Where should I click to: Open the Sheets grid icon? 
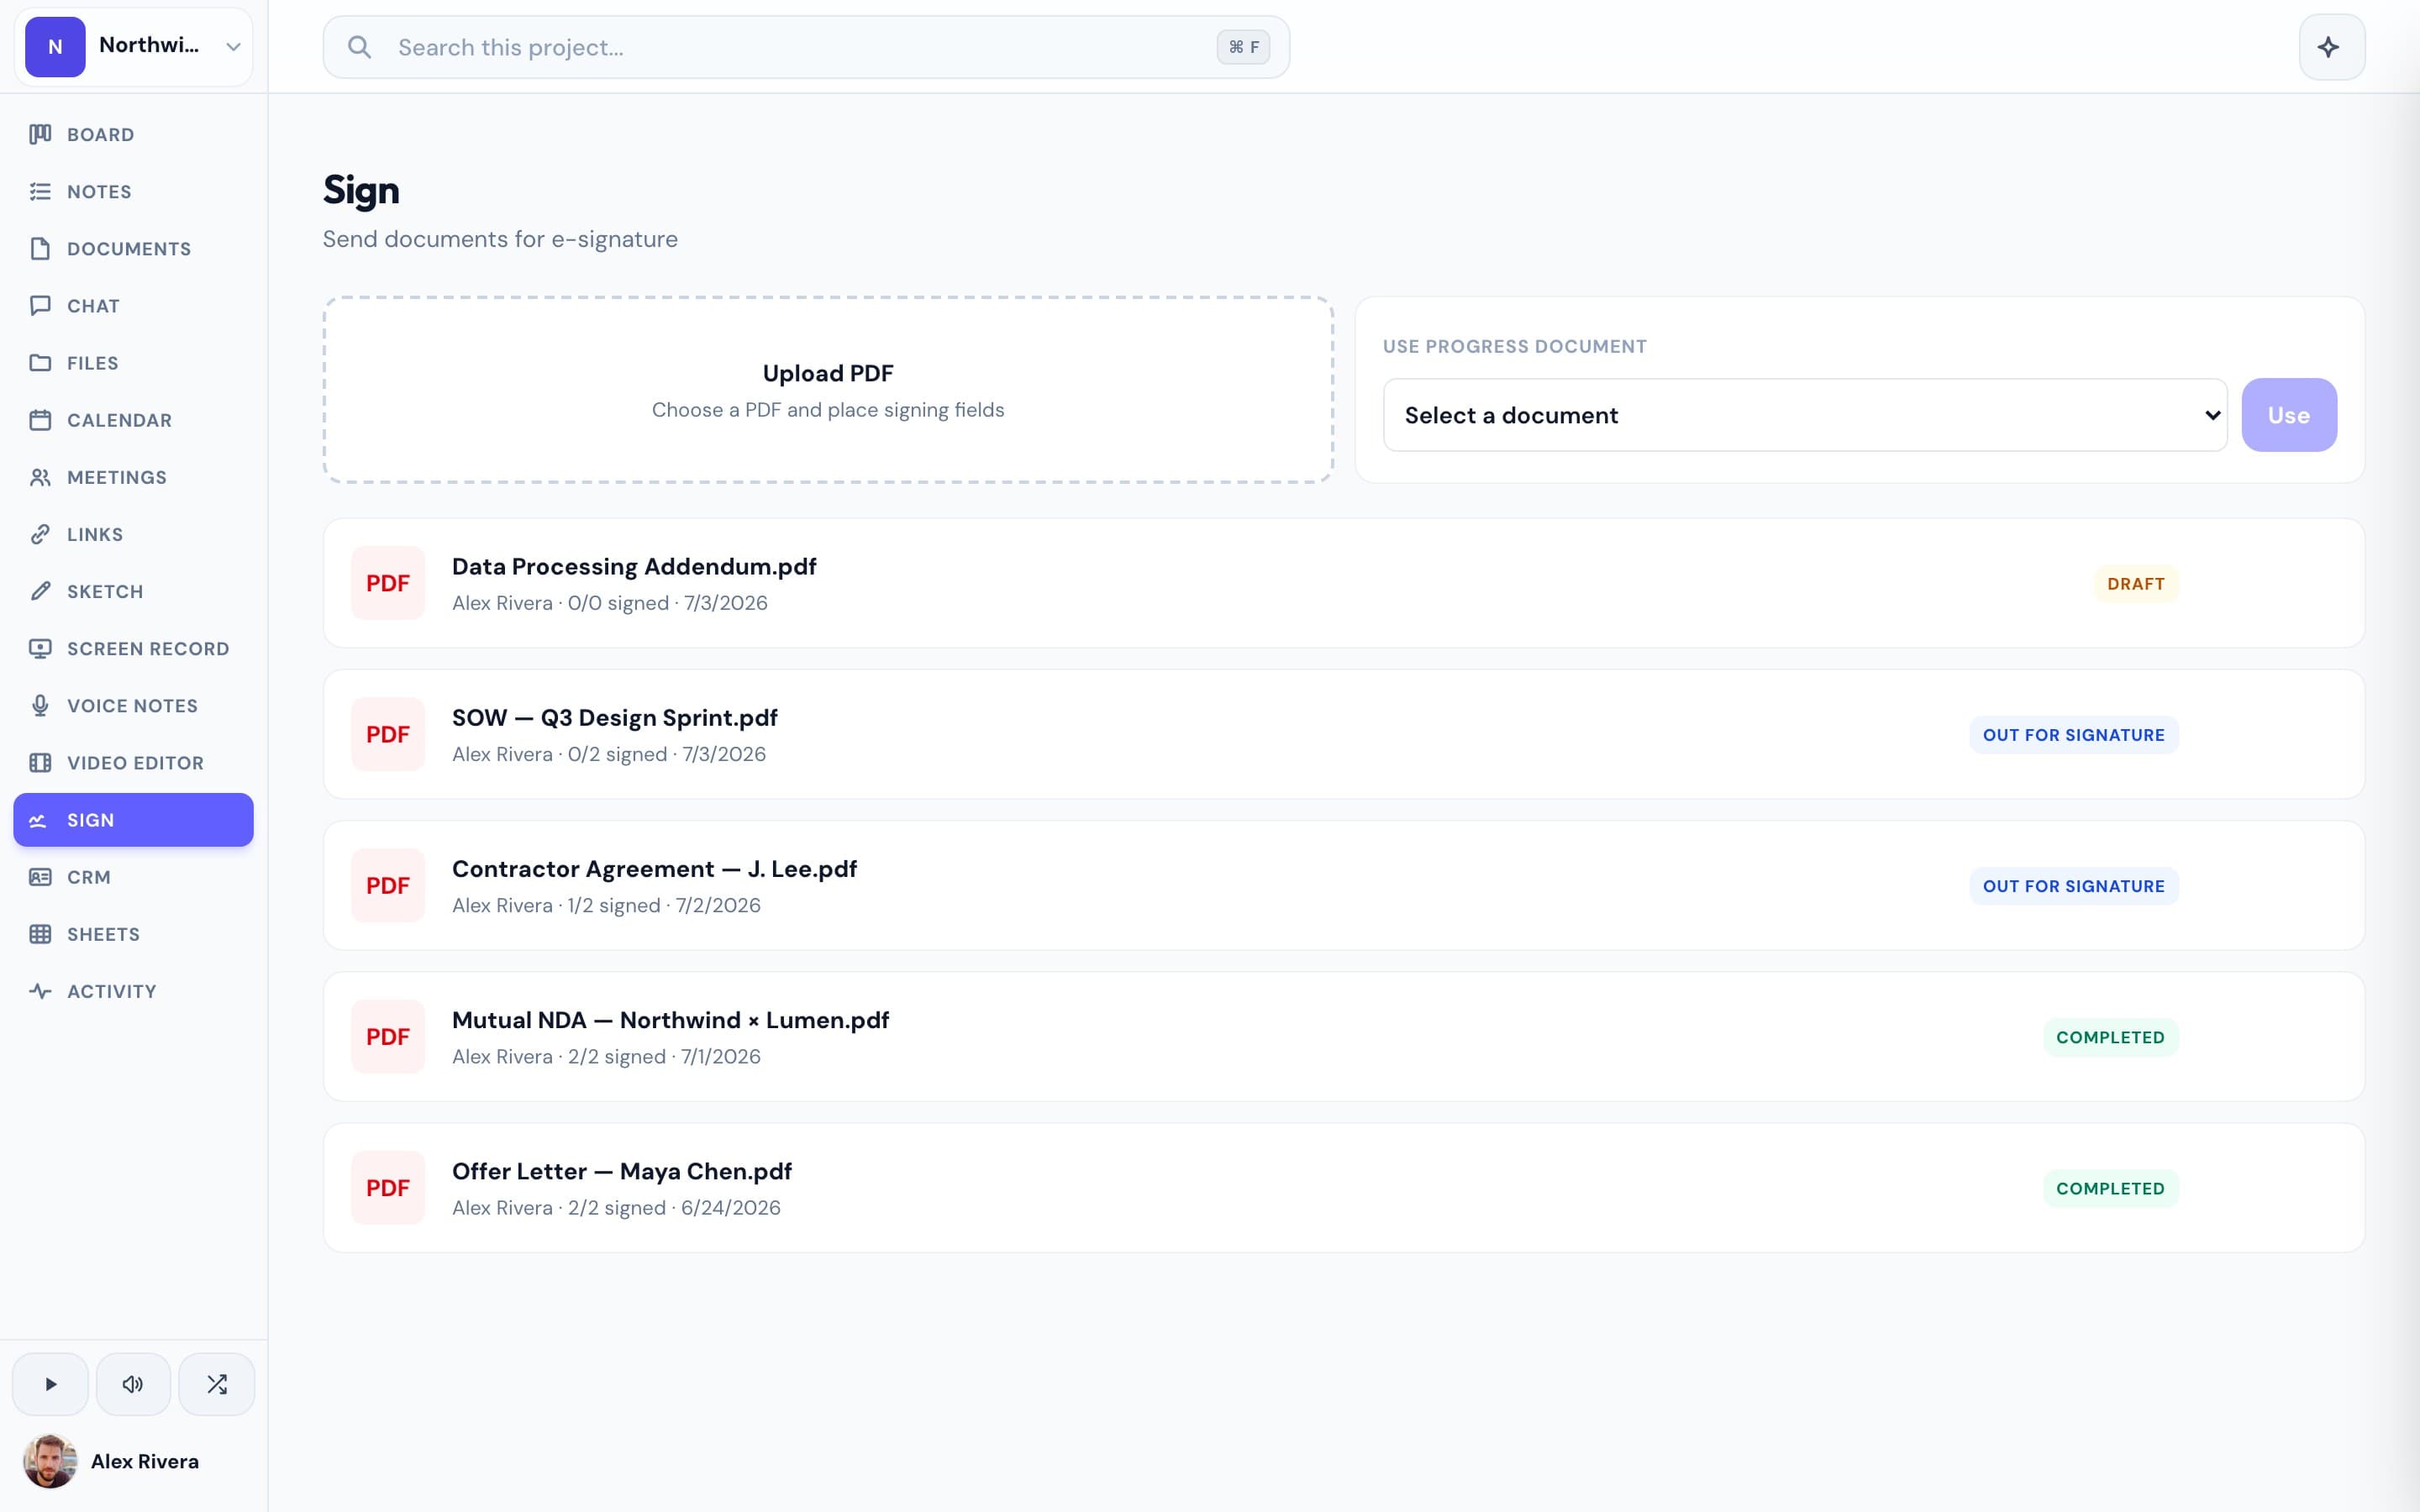pyautogui.click(x=40, y=934)
